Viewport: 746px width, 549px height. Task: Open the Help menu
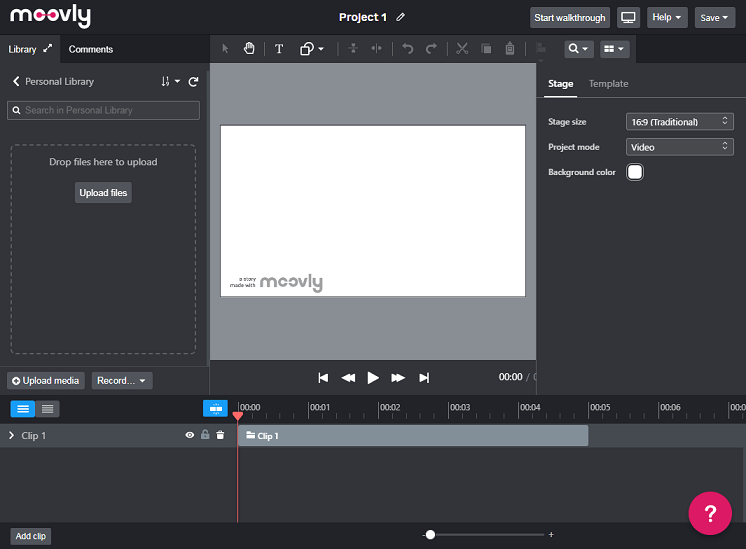pyautogui.click(x=667, y=18)
